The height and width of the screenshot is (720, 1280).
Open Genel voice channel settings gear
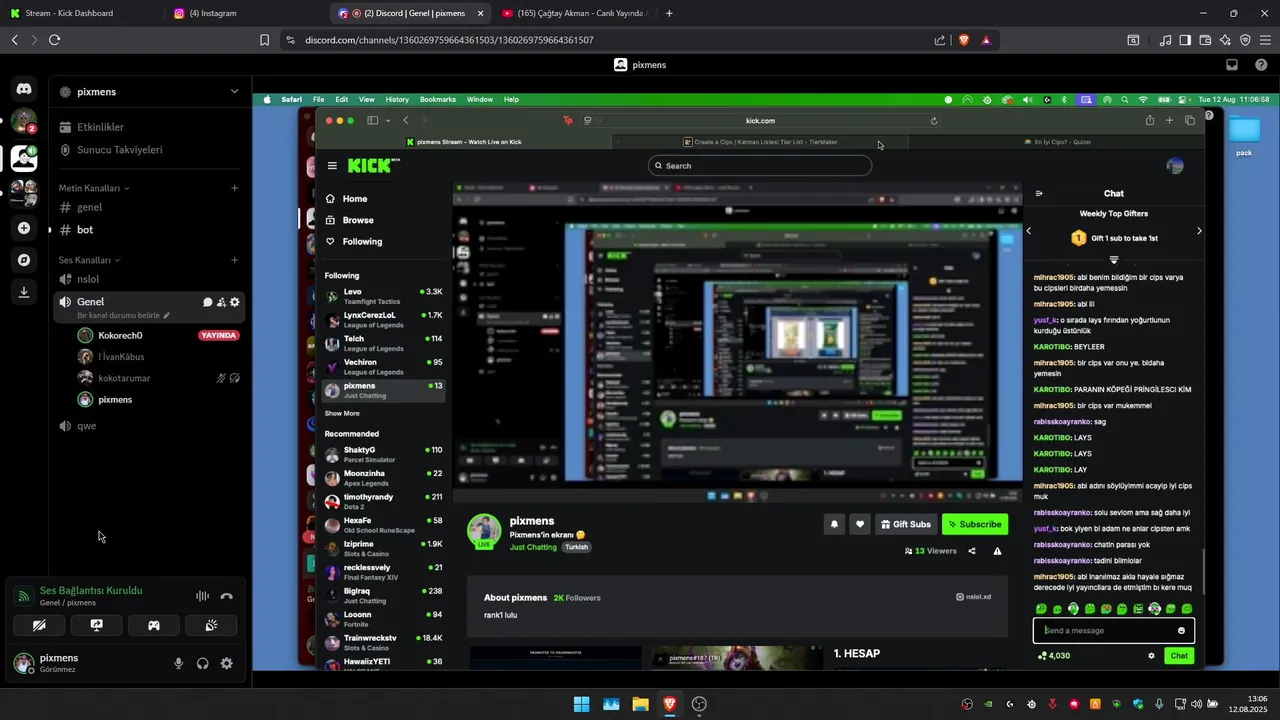[235, 302]
